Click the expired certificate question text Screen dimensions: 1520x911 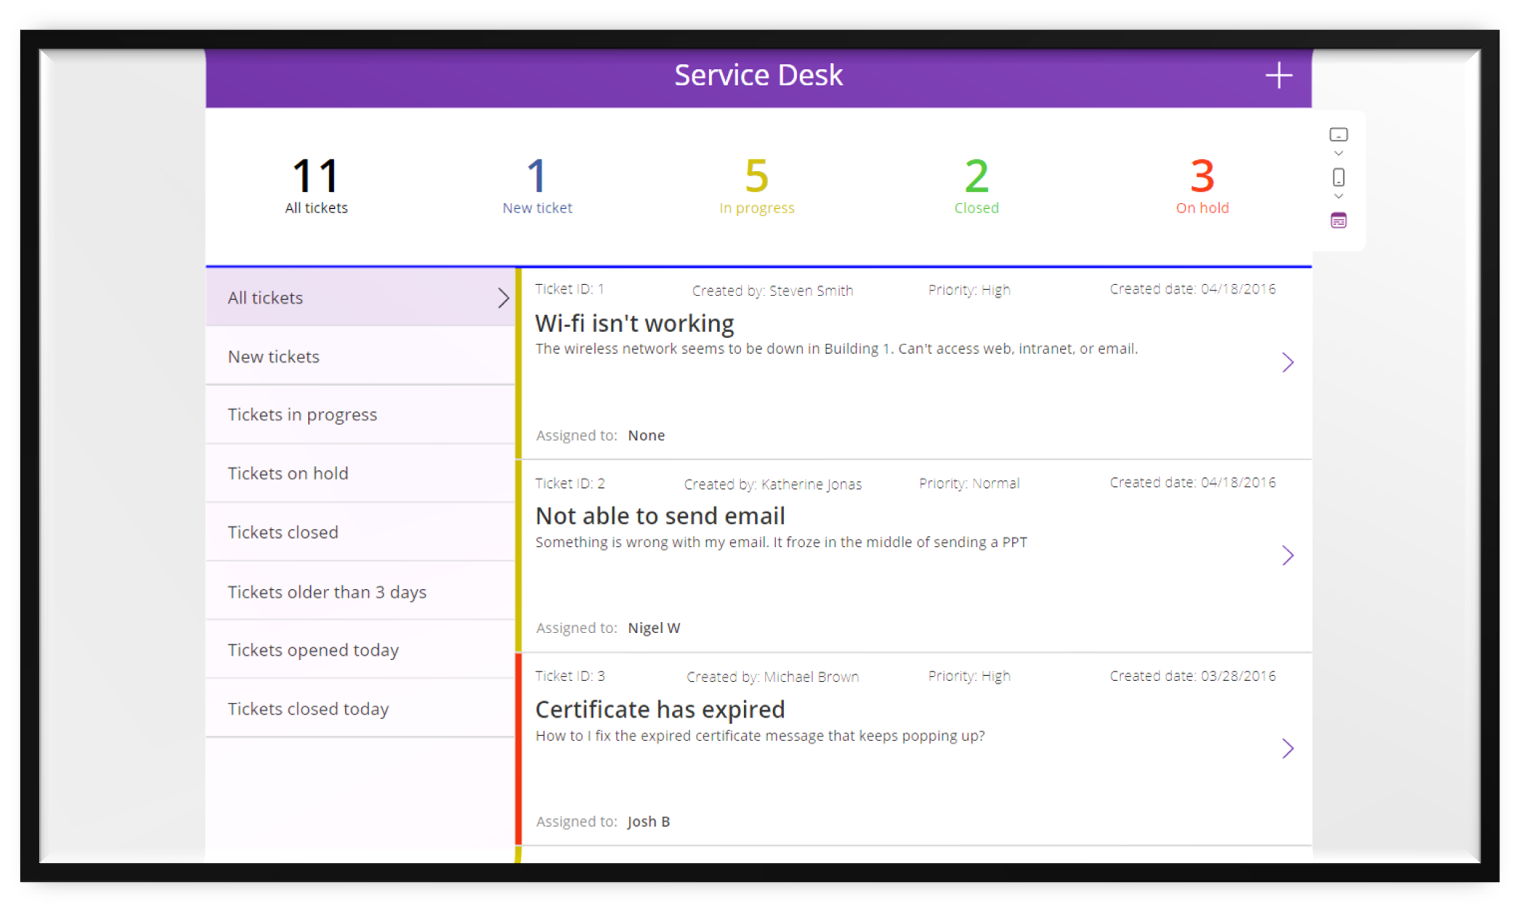pyautogui.click(x=760, y=735)
